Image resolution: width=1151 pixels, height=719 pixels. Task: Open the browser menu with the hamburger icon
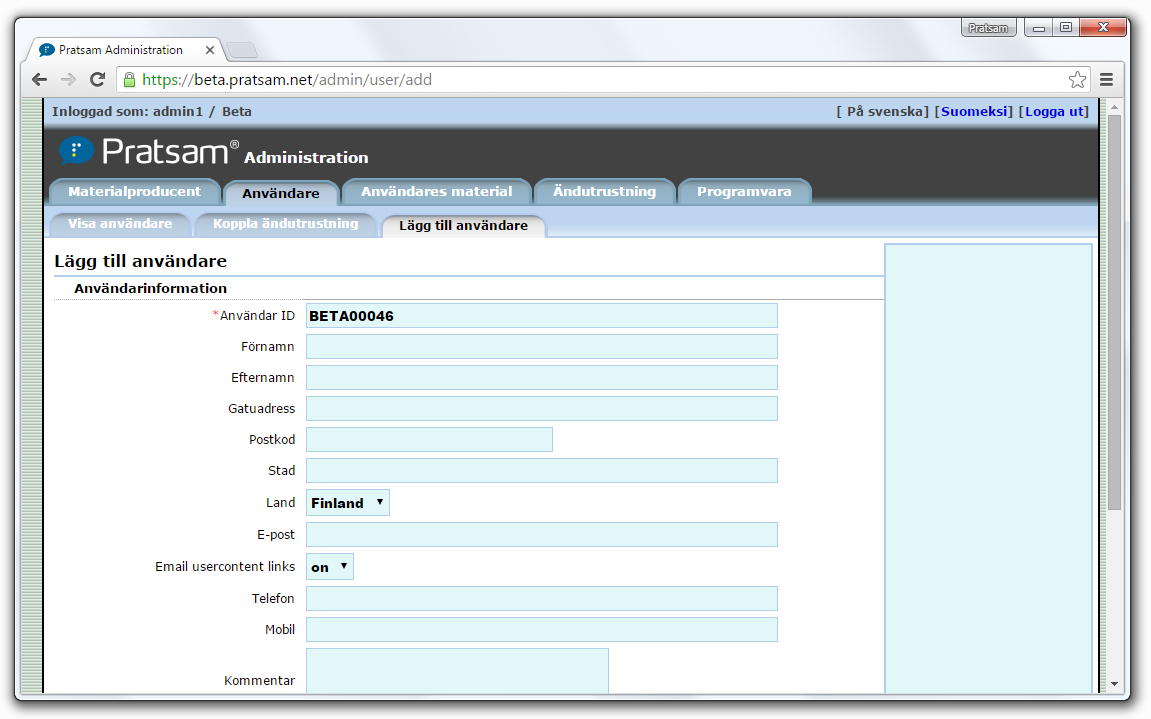[x=1106, y=78]
